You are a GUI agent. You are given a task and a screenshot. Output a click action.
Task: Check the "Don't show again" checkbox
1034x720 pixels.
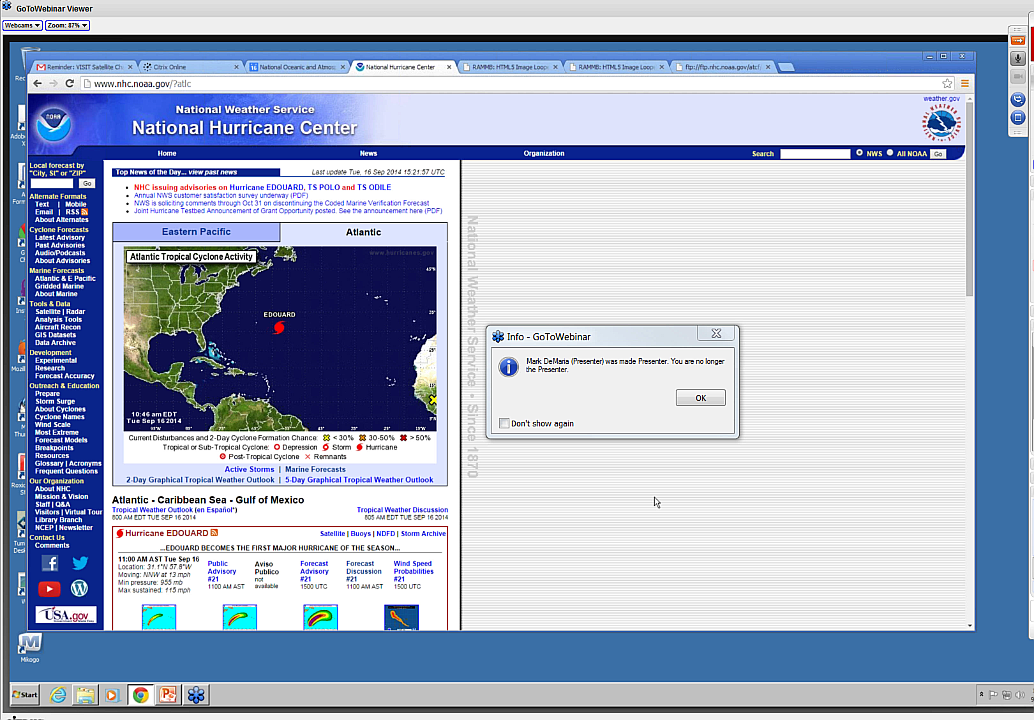click(x=504, y=423)
